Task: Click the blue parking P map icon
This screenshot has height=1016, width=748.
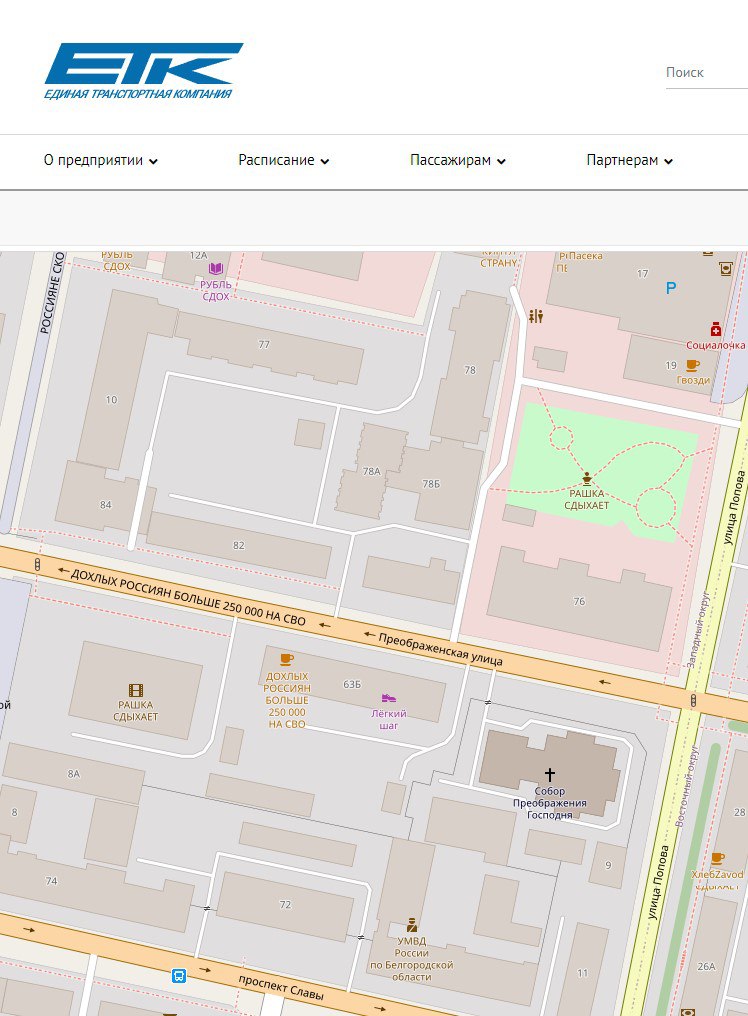Action: pos(671,288)
